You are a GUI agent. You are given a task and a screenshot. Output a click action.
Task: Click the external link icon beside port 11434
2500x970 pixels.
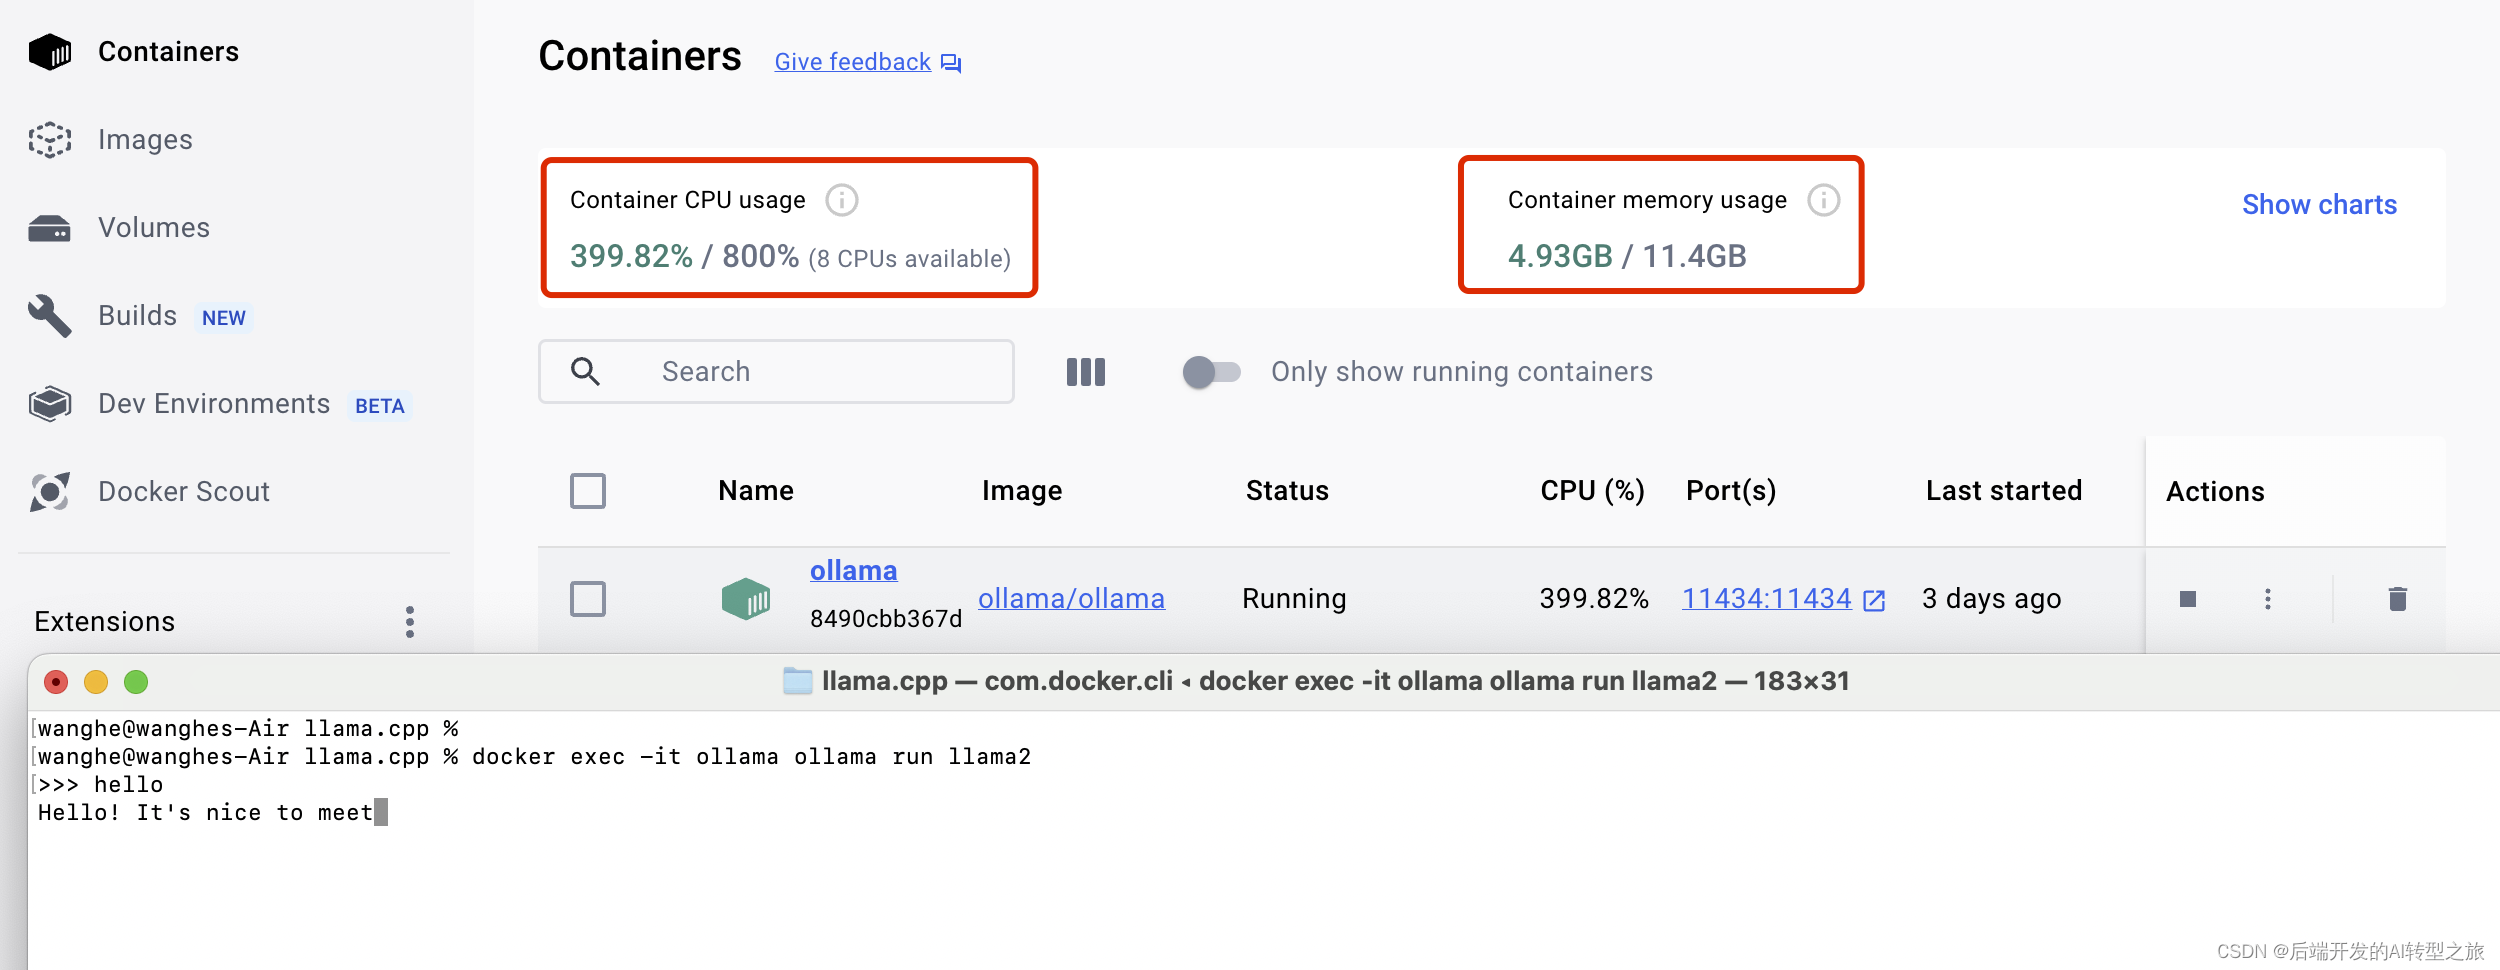click(1874, 600)
